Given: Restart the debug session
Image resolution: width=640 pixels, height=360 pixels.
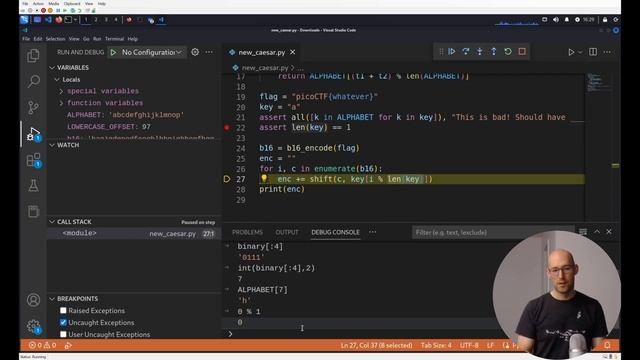Looking at the screenshot, I should click(508, 51).
